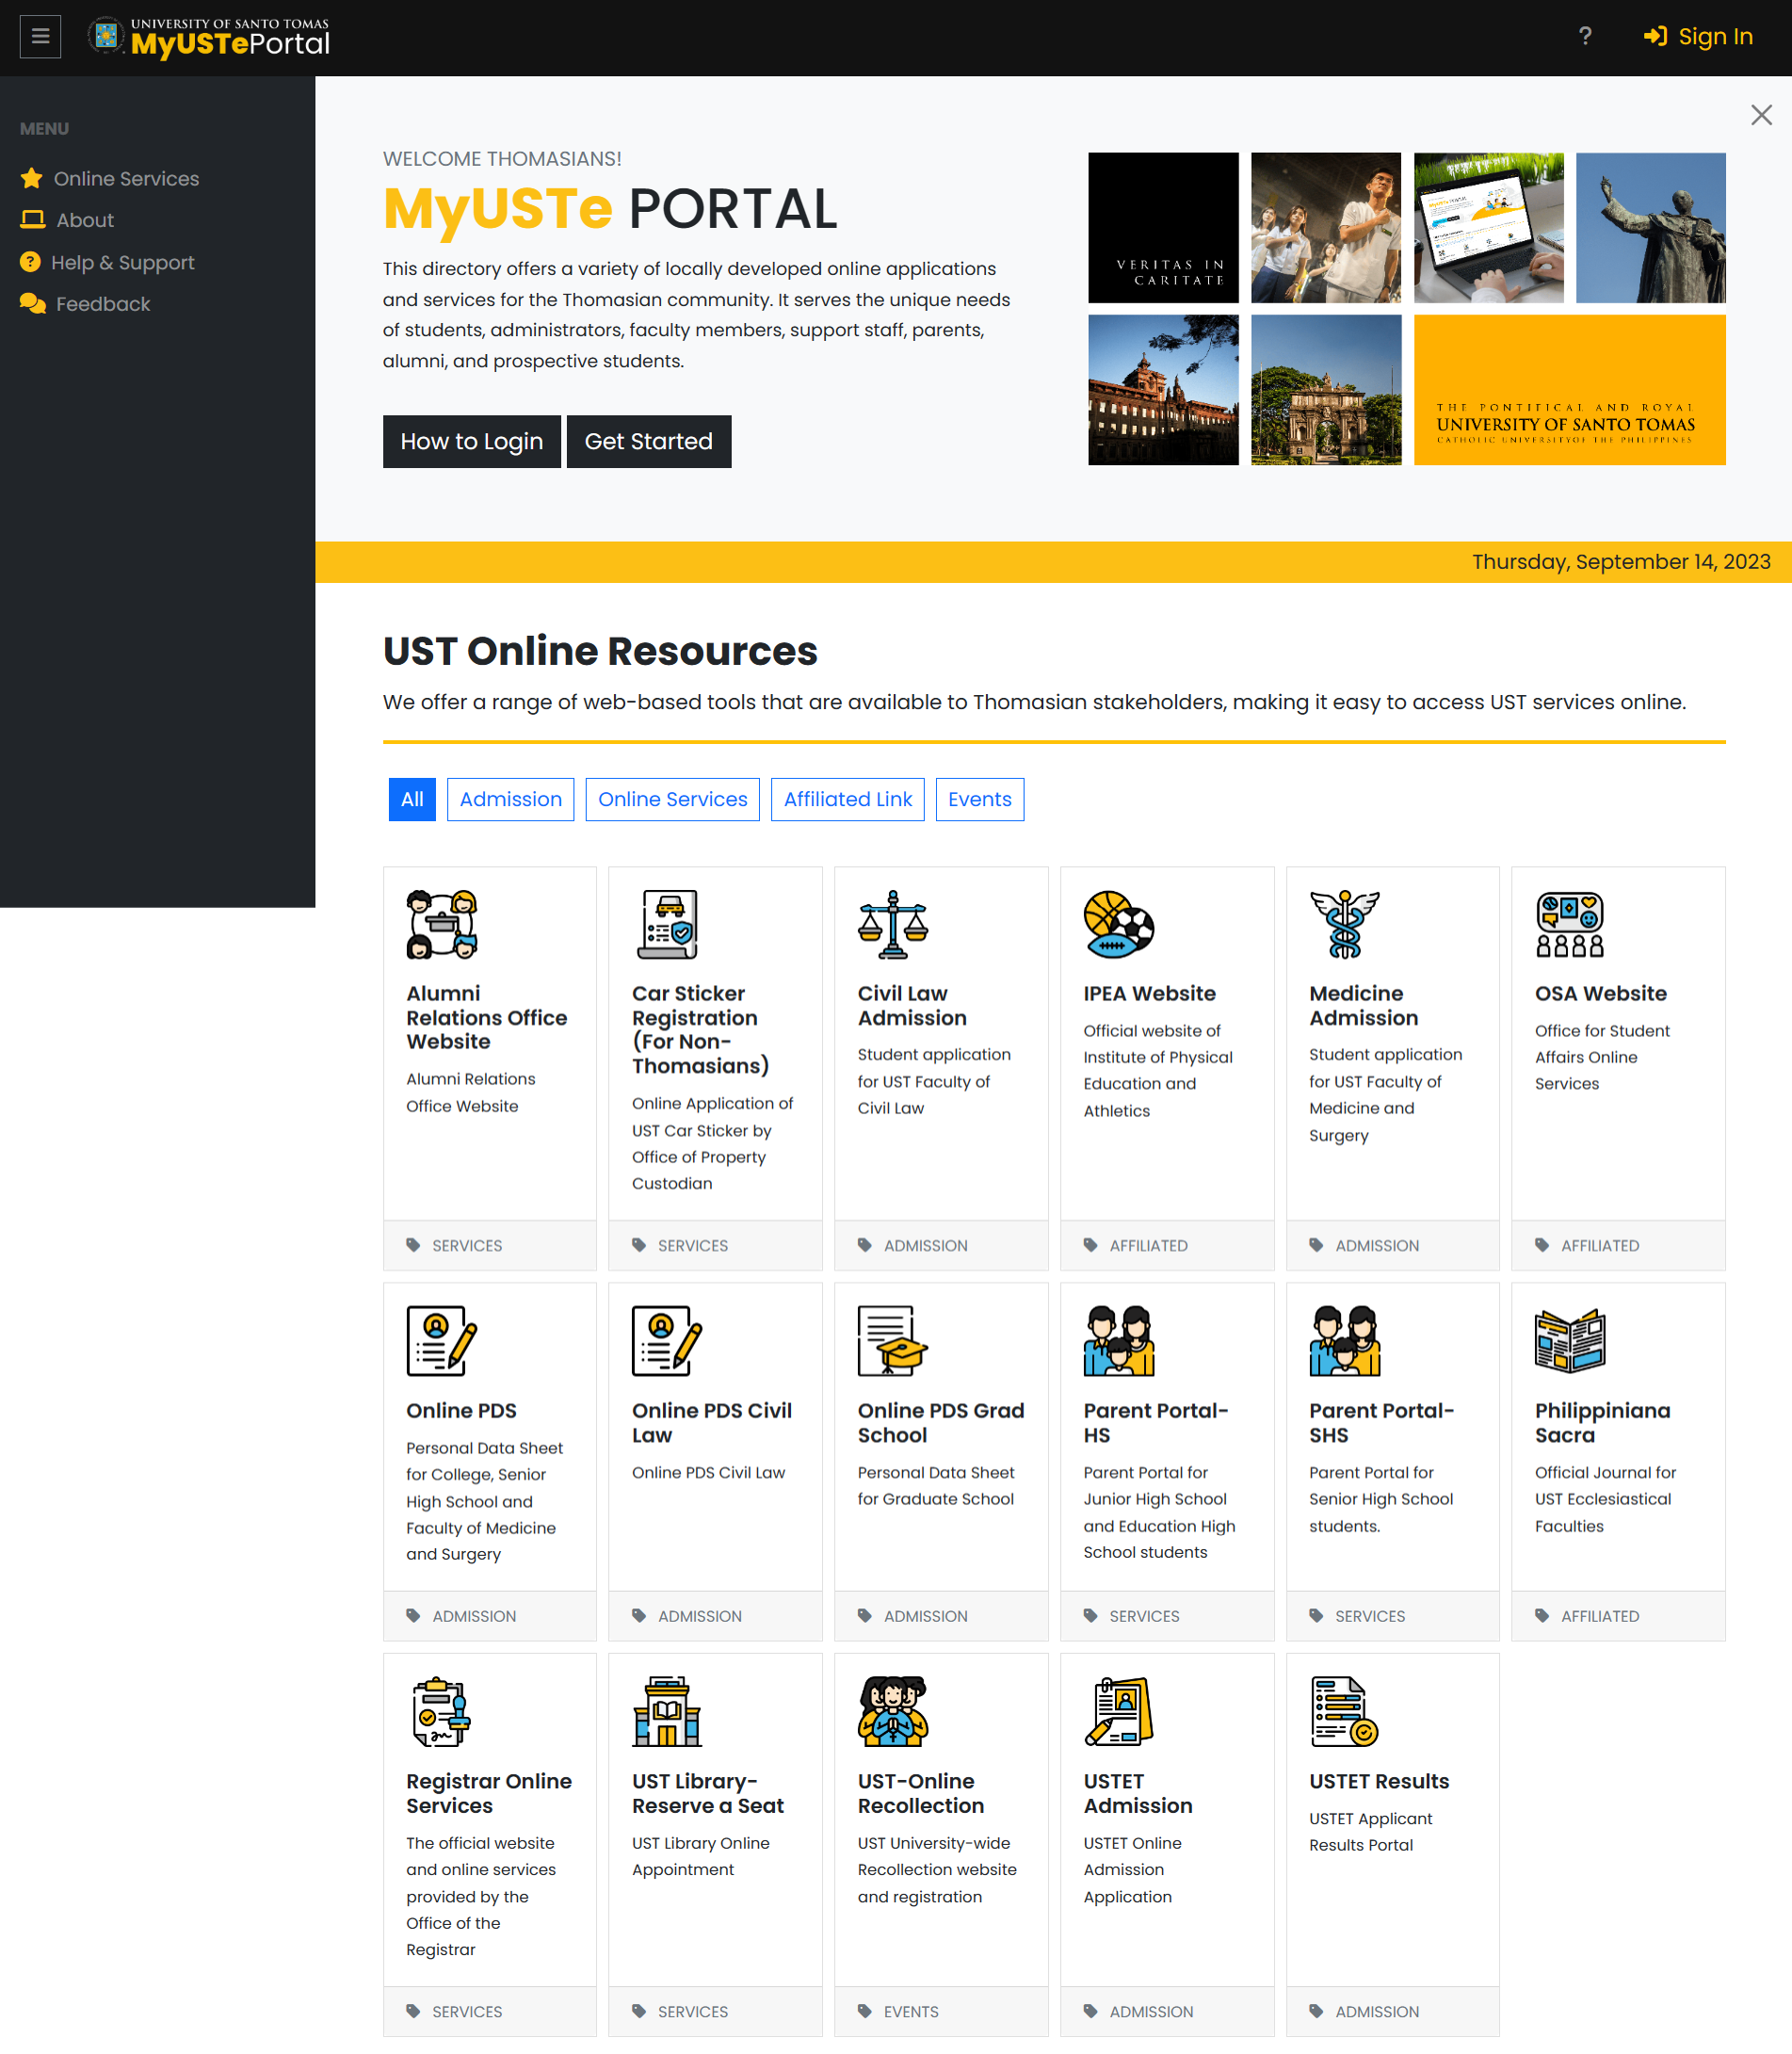1792x2054 pixels.
Task: Open the USTET Results title link
Action: pyautogui.click(x=1379, y=1781)
